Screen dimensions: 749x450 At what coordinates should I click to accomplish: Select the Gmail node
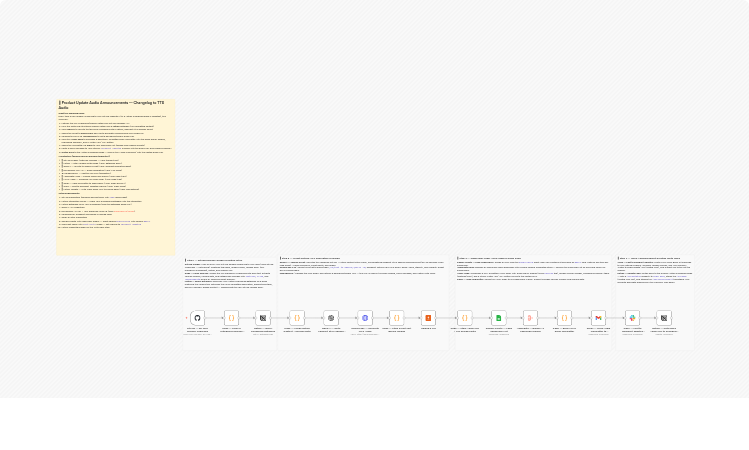coord(598,317)
